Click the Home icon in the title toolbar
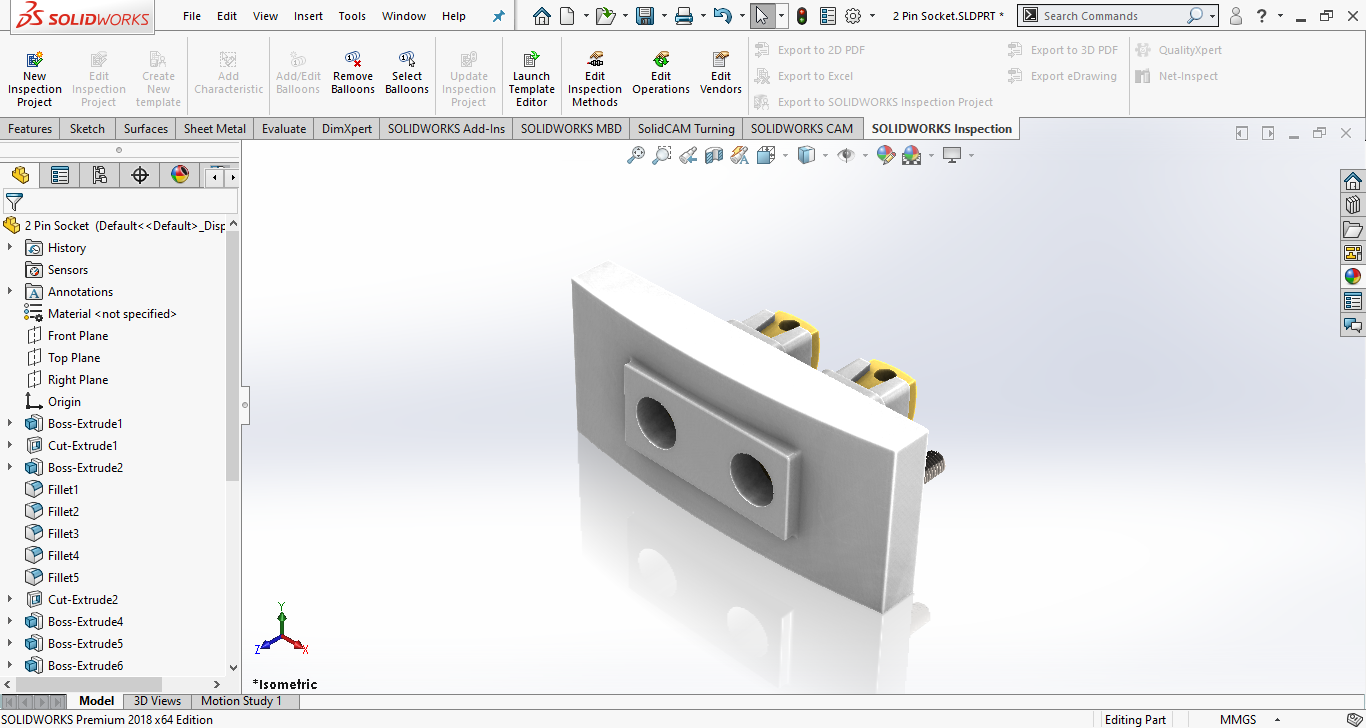Image resolution: width=1366 pixels, height=728 pixels. [x=541, y=16]
